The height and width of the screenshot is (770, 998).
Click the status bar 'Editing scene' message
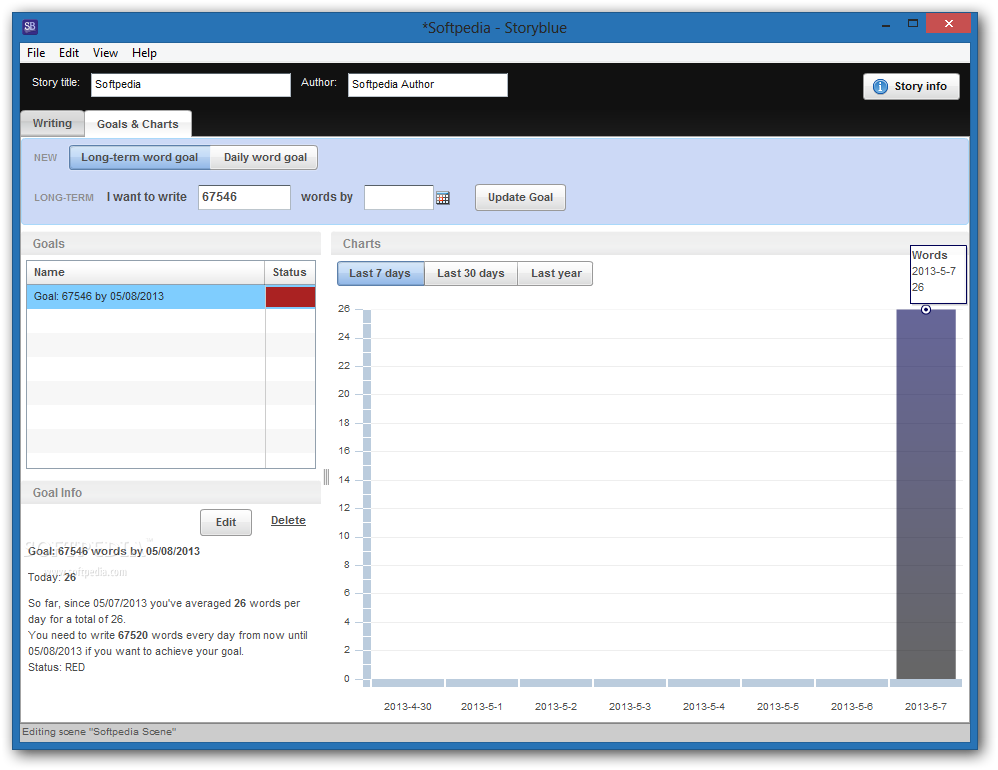[x=99, y=732]
